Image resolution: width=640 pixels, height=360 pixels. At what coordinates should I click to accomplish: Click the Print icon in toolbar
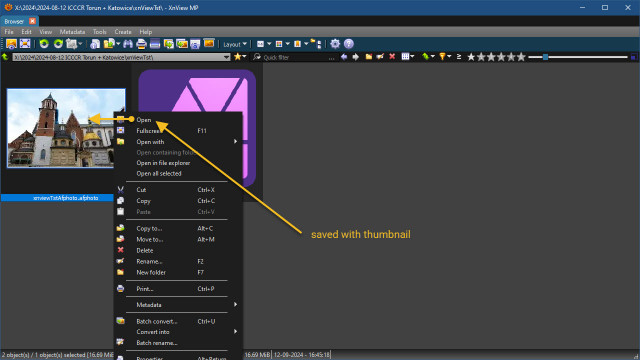141,44
